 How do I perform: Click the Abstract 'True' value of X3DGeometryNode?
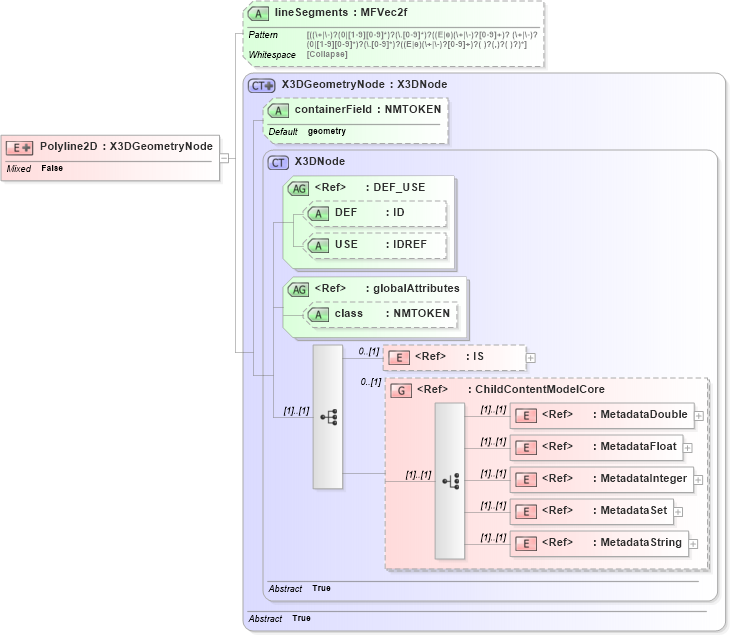tap(301, 618)
